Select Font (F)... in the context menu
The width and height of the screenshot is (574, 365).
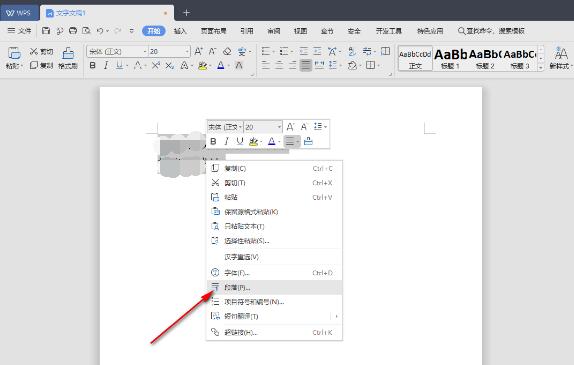pos(274,273)
